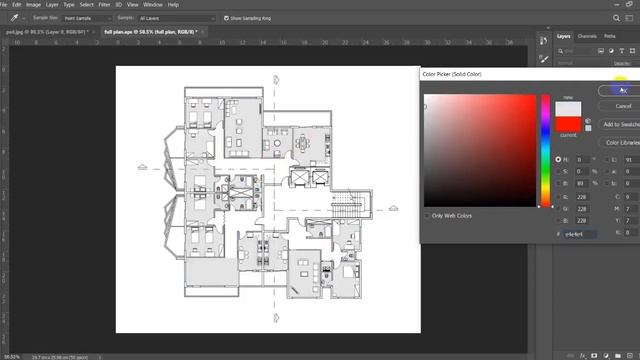Image resolution: width=640 pixels, height=360 pixels.
Task: Click new fill or adjustment layer icon
Action: coord(606,356)
